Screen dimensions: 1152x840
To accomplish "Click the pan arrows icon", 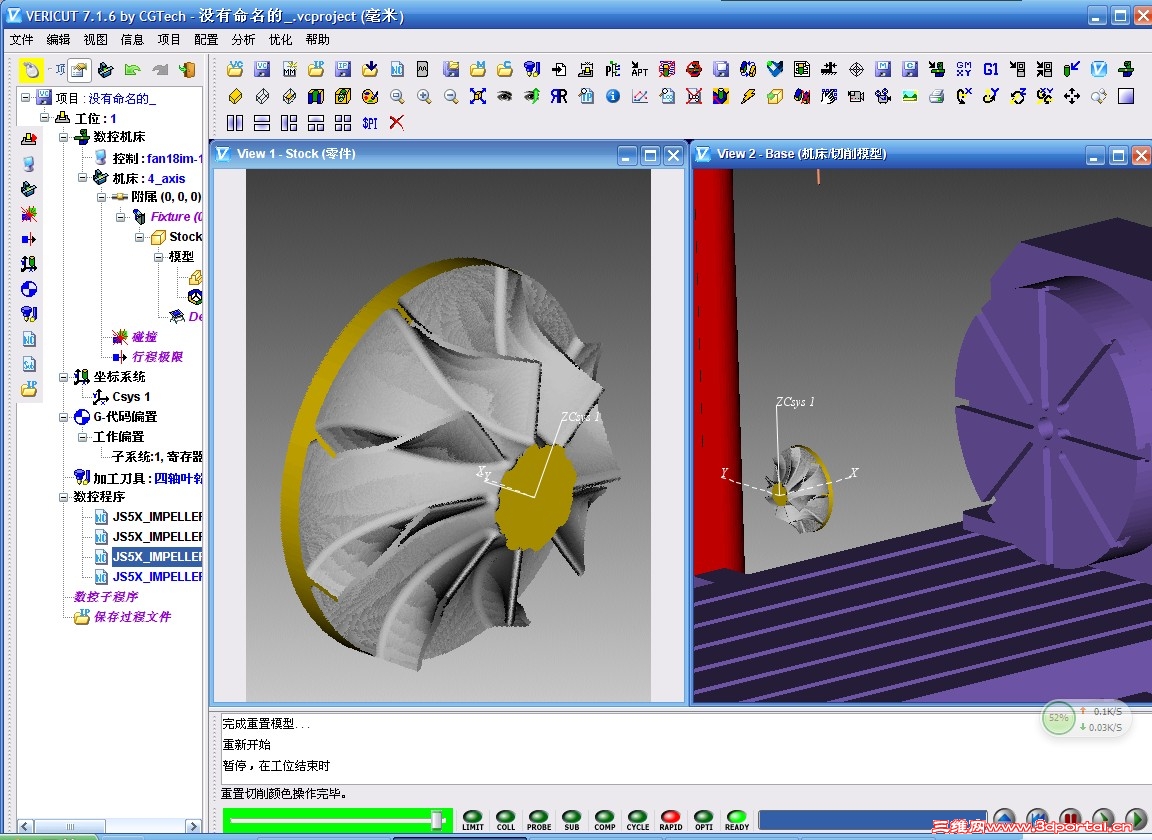I will [1072, 96].
